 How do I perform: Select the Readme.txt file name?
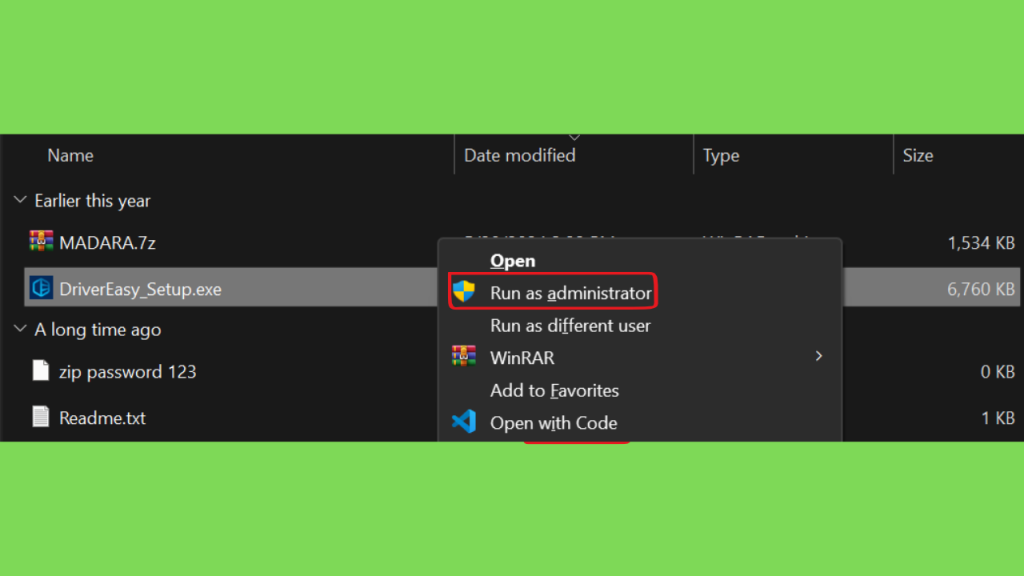(103, 418)
